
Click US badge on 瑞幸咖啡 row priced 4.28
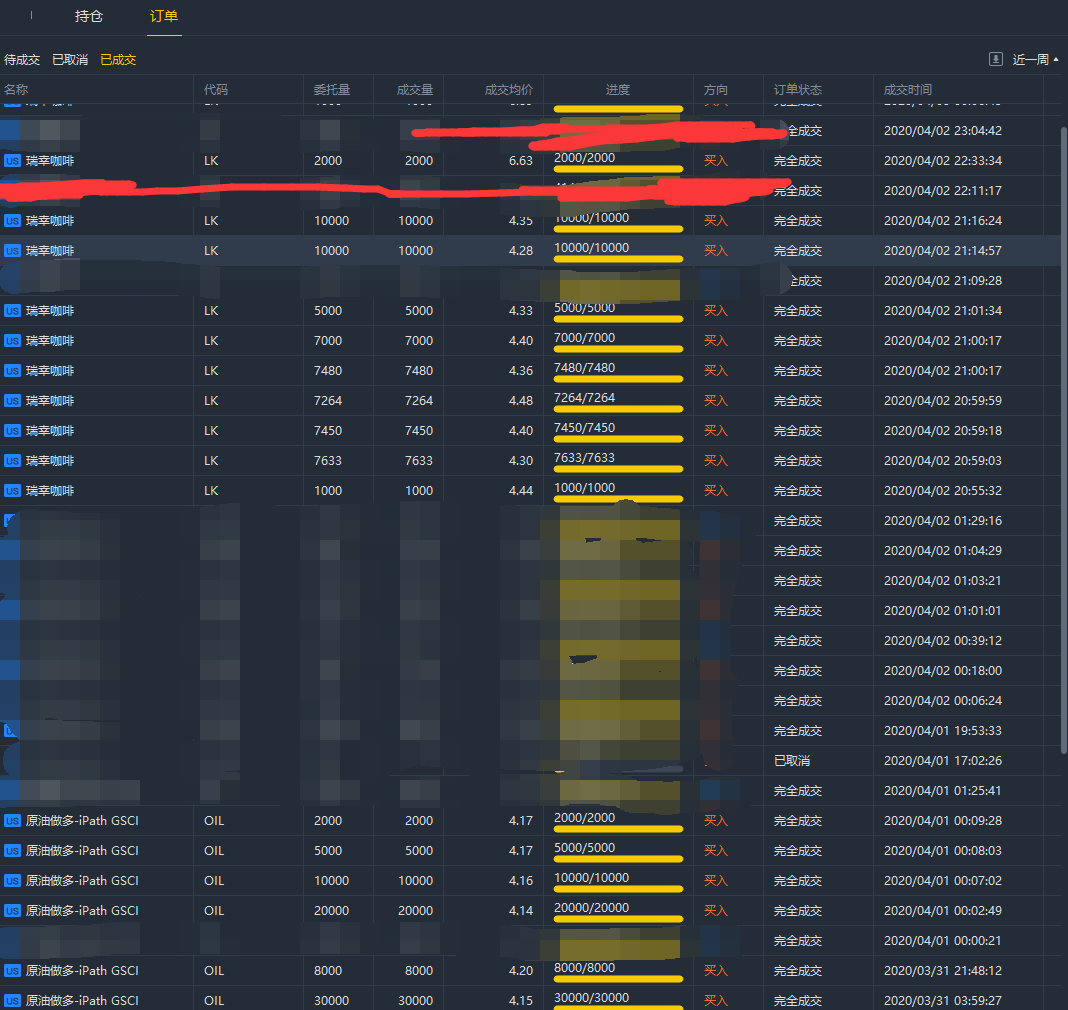[x=12, y=251]
